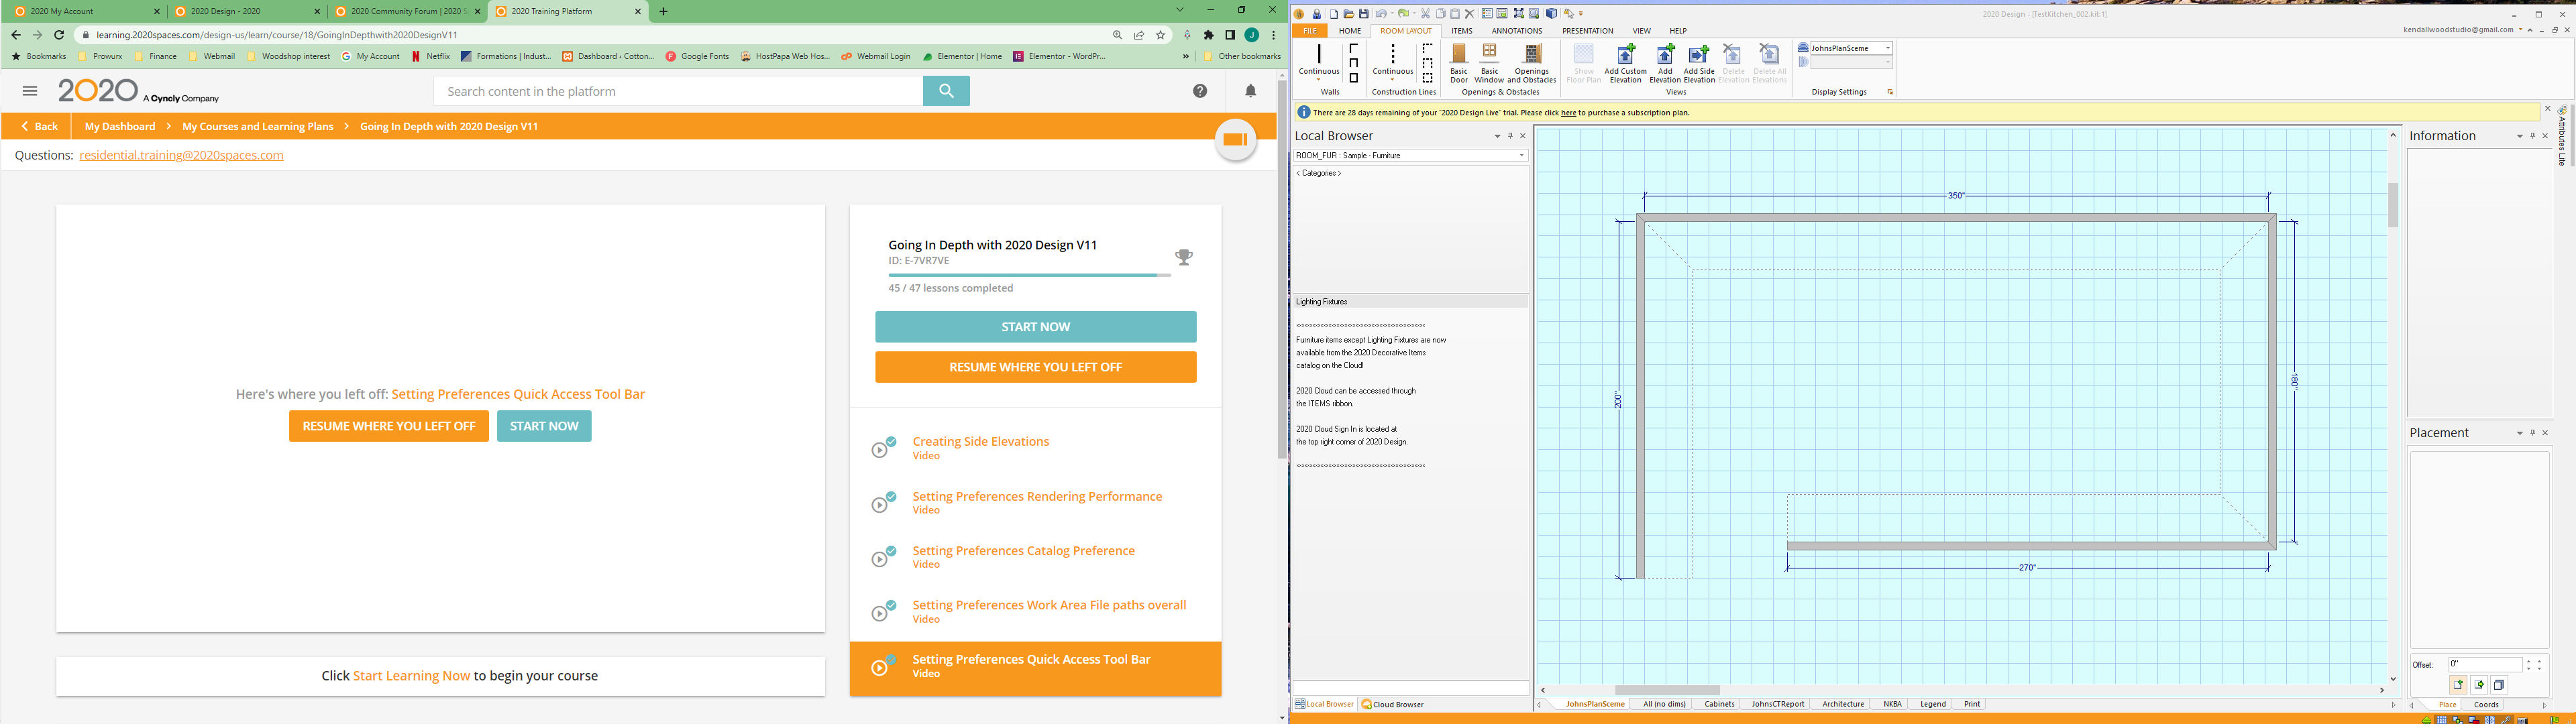Image resolution: width=2576 pixels, height=724 pixels.
Task: Click the Undo arrow in 2020 Design
Action: point(1382,14)
